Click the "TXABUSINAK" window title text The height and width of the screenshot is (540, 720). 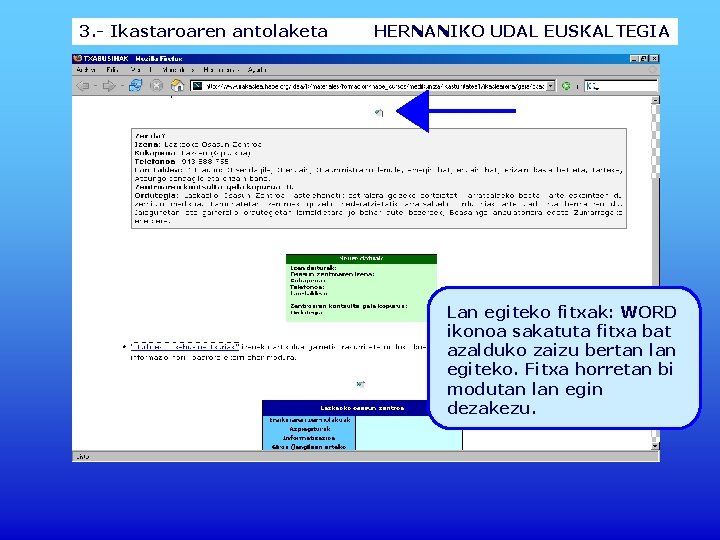(x=107, y=58)
